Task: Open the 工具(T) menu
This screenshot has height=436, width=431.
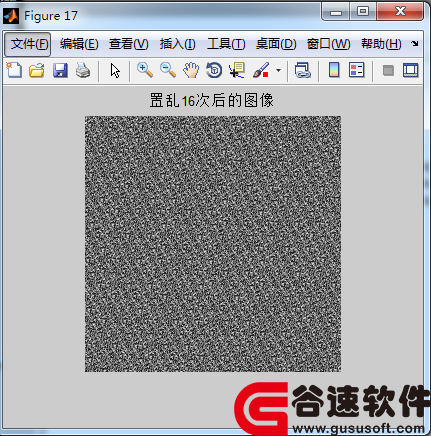Action: click(226, 44)
